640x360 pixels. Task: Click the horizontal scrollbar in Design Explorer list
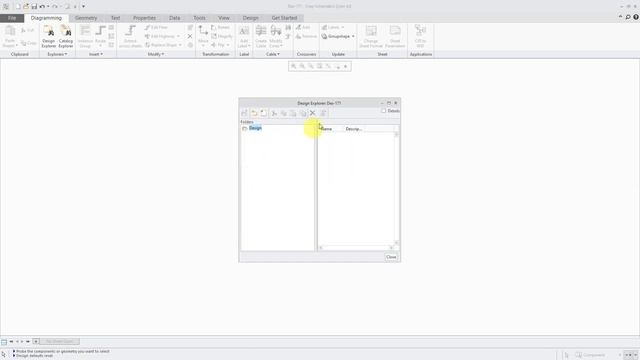(x=356, y=247)
